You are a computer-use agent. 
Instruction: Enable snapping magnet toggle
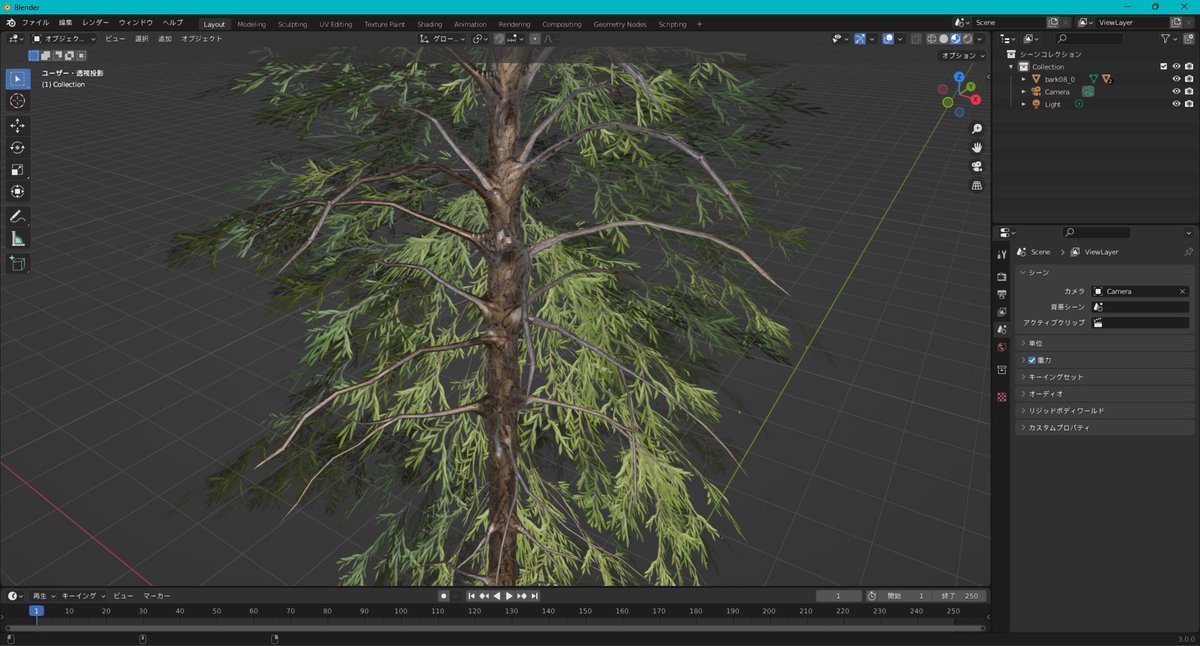pos(500,39)
